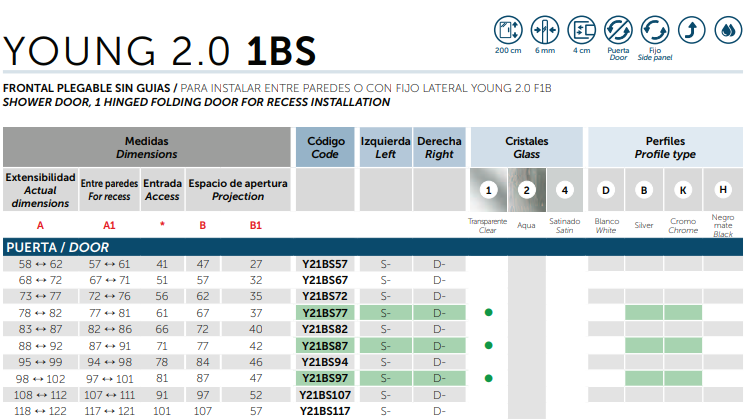Click highlighted code Y21BS97

(325, 378)
